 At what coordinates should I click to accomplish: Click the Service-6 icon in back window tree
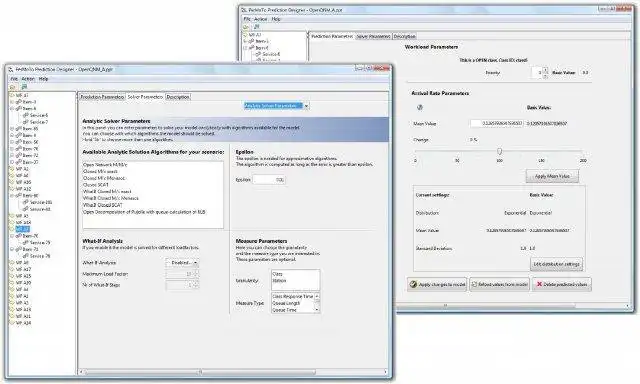click(258, 54)
